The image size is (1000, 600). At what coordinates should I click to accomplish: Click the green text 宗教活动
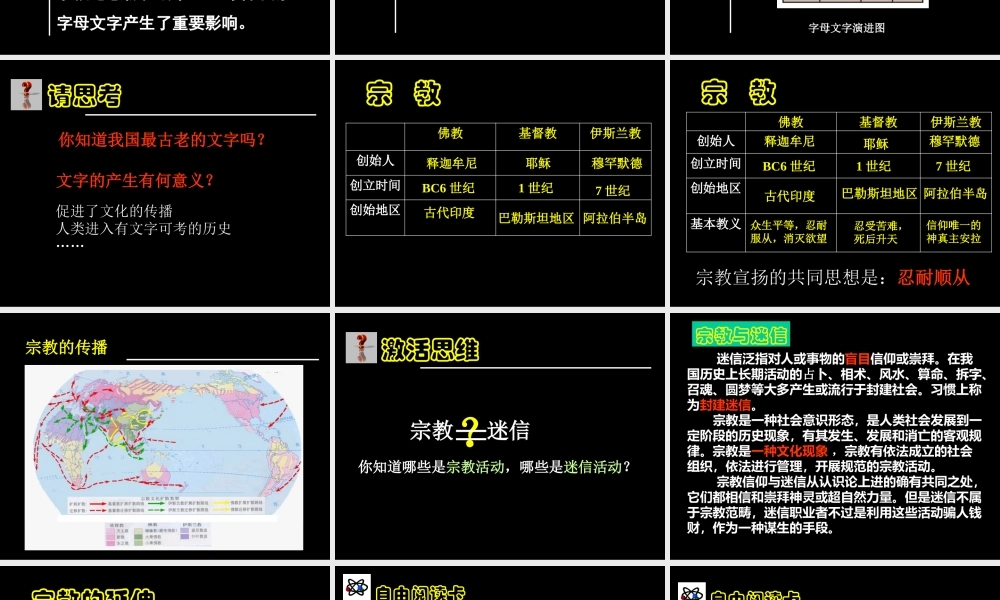[475, 467]
